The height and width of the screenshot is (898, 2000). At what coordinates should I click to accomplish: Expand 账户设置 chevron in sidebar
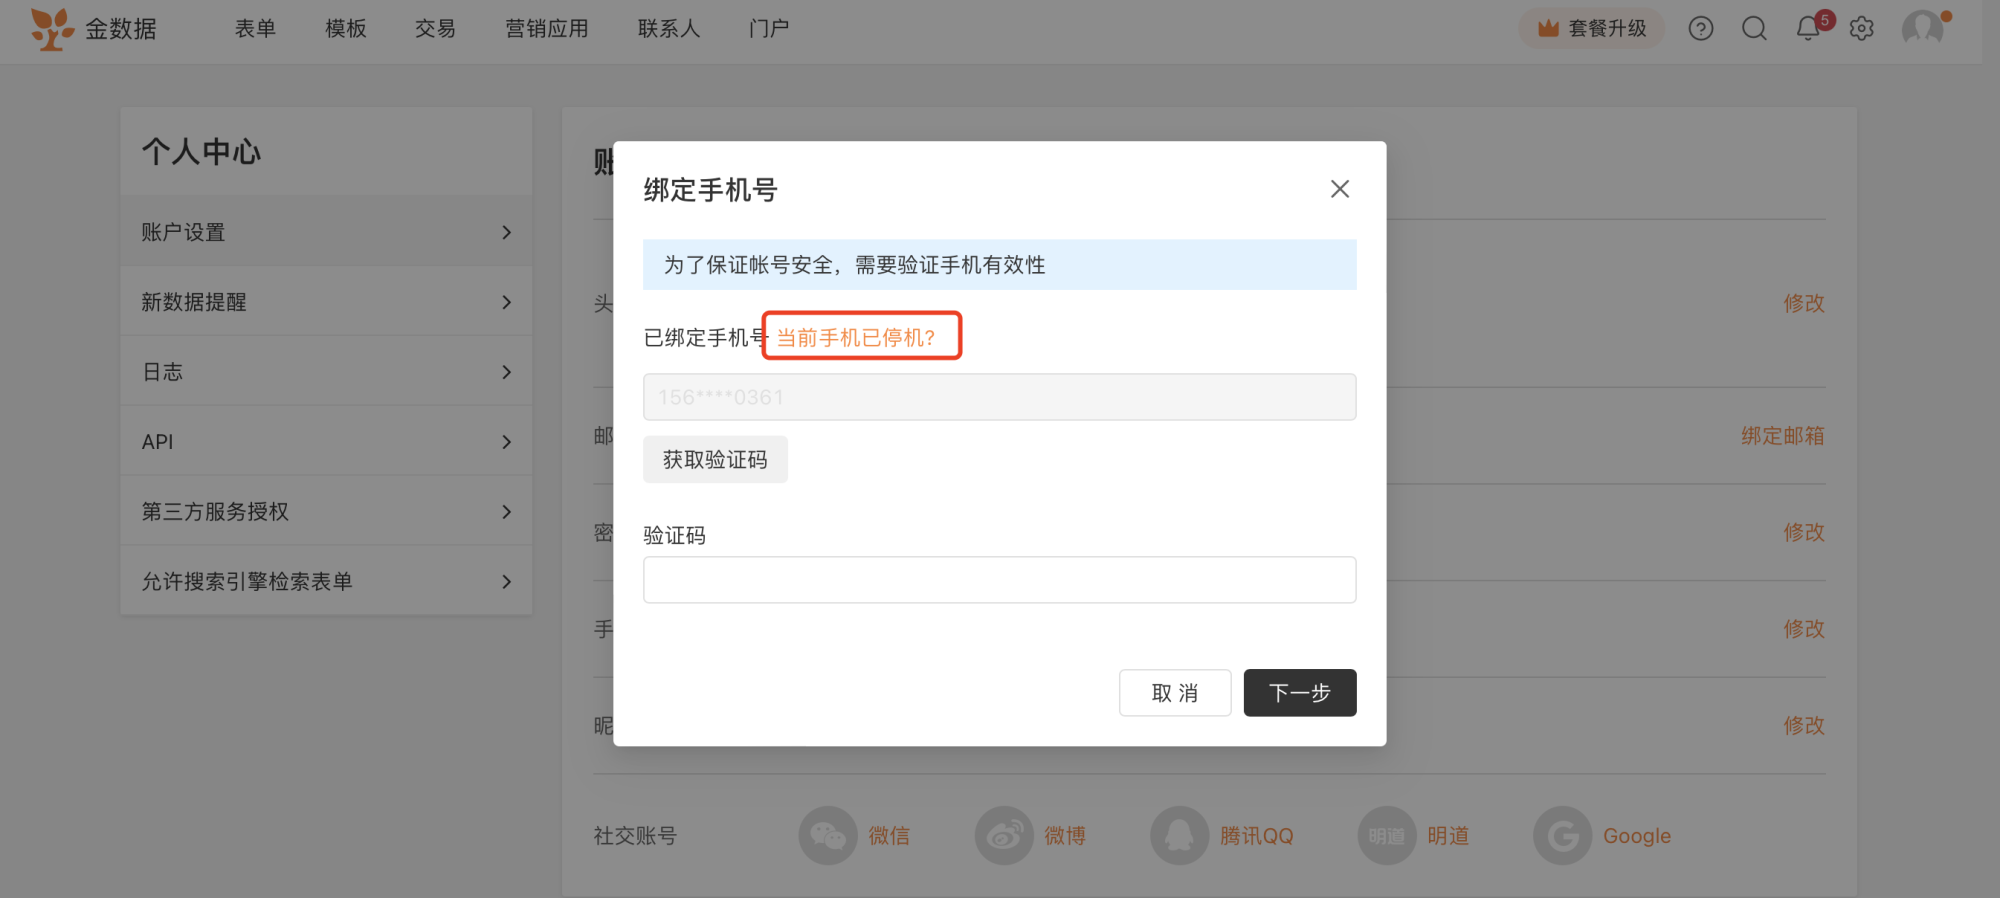(x=507, y=233)
